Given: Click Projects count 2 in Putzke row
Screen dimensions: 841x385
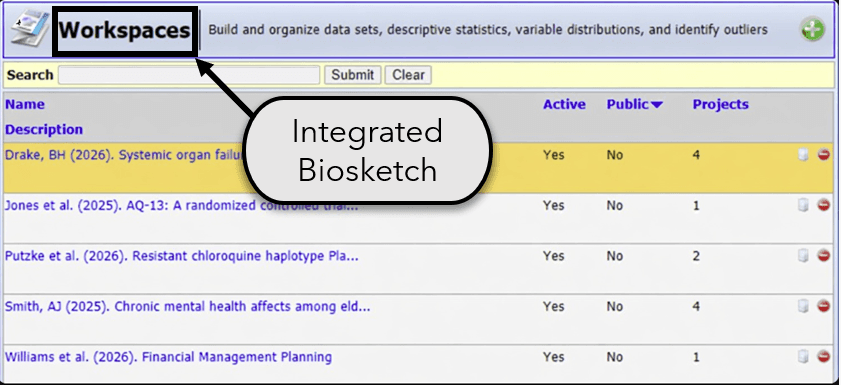Looking at the screenshot, I should (x=696, y=256).
